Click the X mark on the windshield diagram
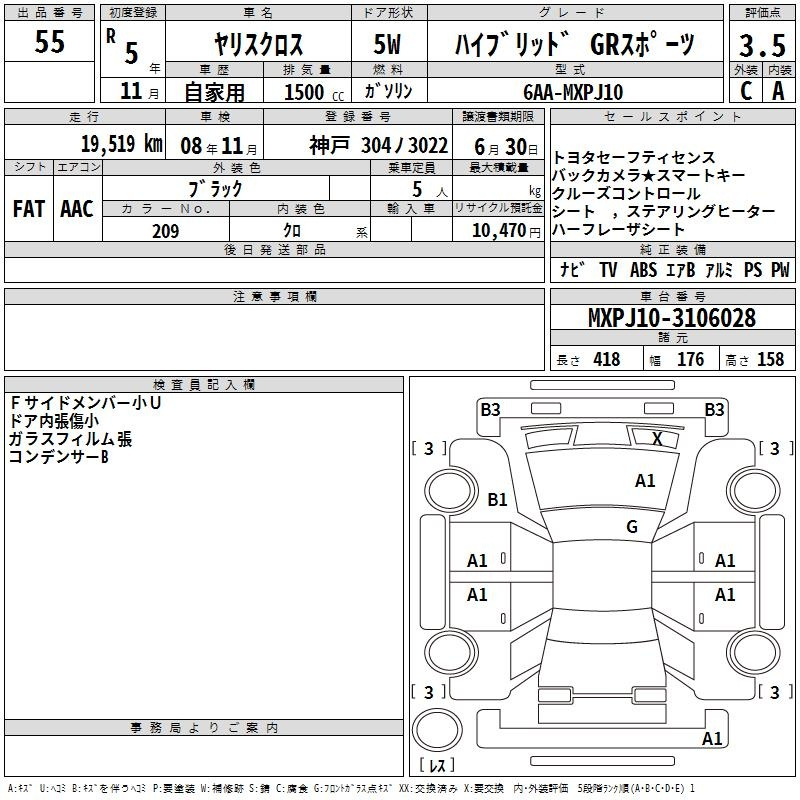800x800 pixels. coord(657,438)
